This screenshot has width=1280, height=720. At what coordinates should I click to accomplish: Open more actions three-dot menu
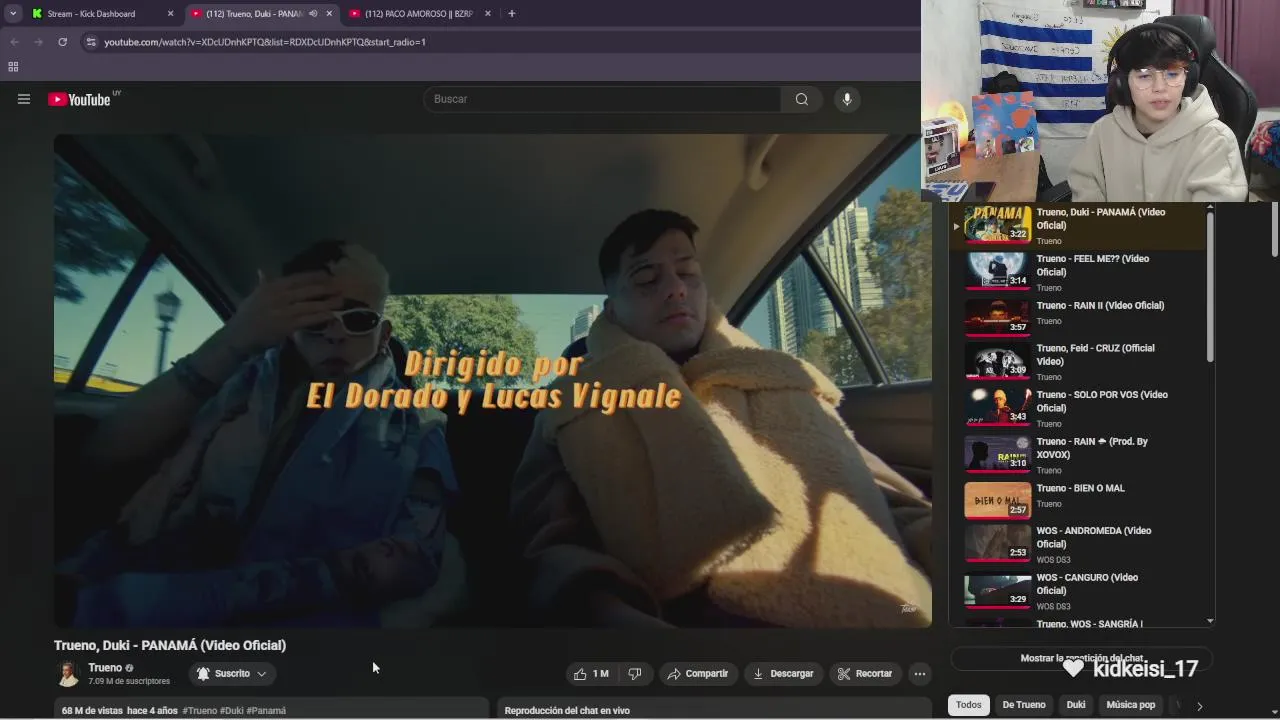[919, 674]
